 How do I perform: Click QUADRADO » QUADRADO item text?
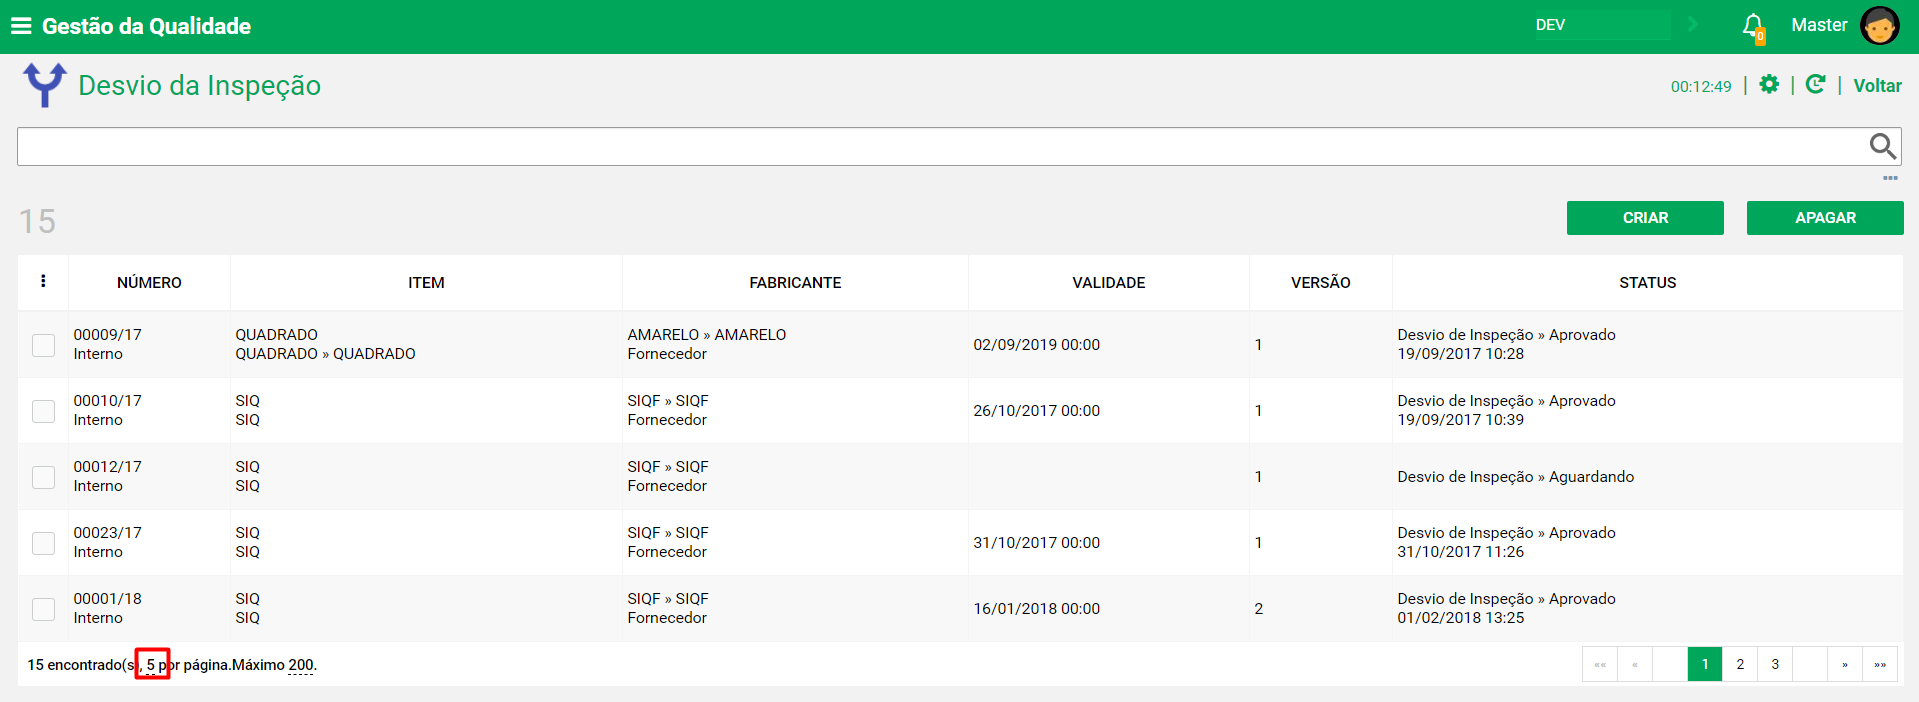tap(325, 354)
